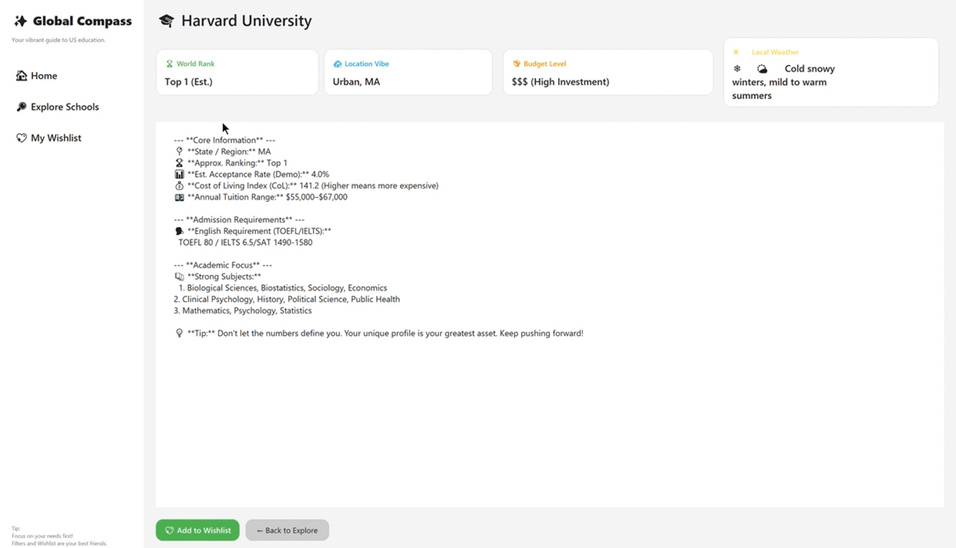Click the 'Biological Sciences, Biostatistics' subjects line

coord(283,288)
